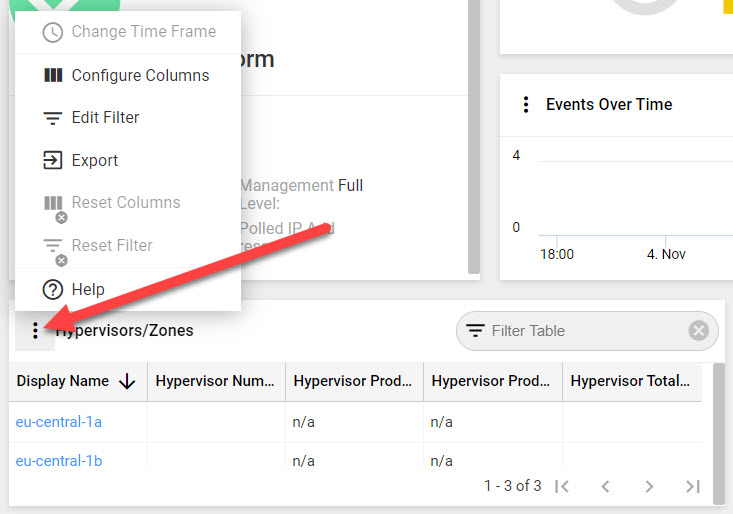Image resolution: width=733 pixels, height=514 pixels.
Task: Select Edit Filter menu option
Action: coord(128,117)
